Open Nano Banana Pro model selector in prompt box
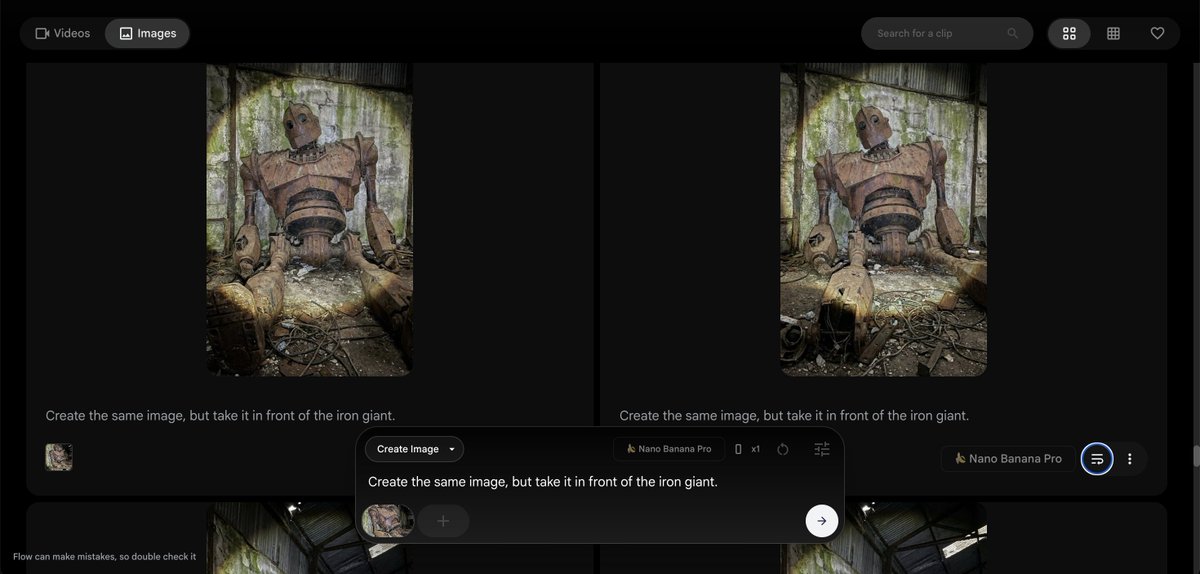Viewport: 1200px width, 574px height. tap(669, 449)
